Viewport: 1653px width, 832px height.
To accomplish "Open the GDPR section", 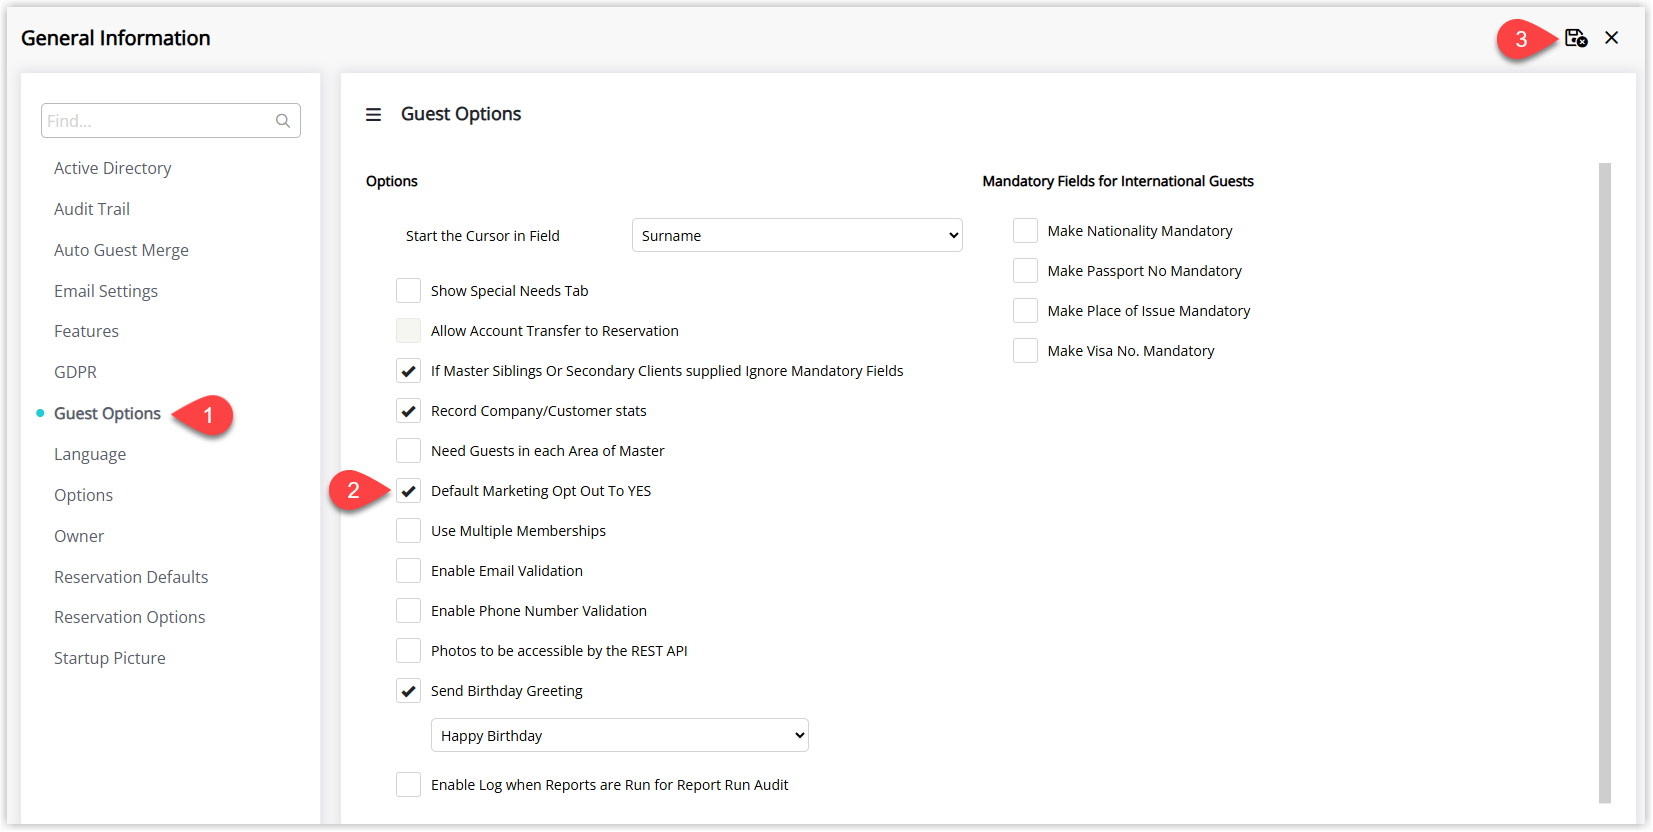I will click(x=75, y=372).
